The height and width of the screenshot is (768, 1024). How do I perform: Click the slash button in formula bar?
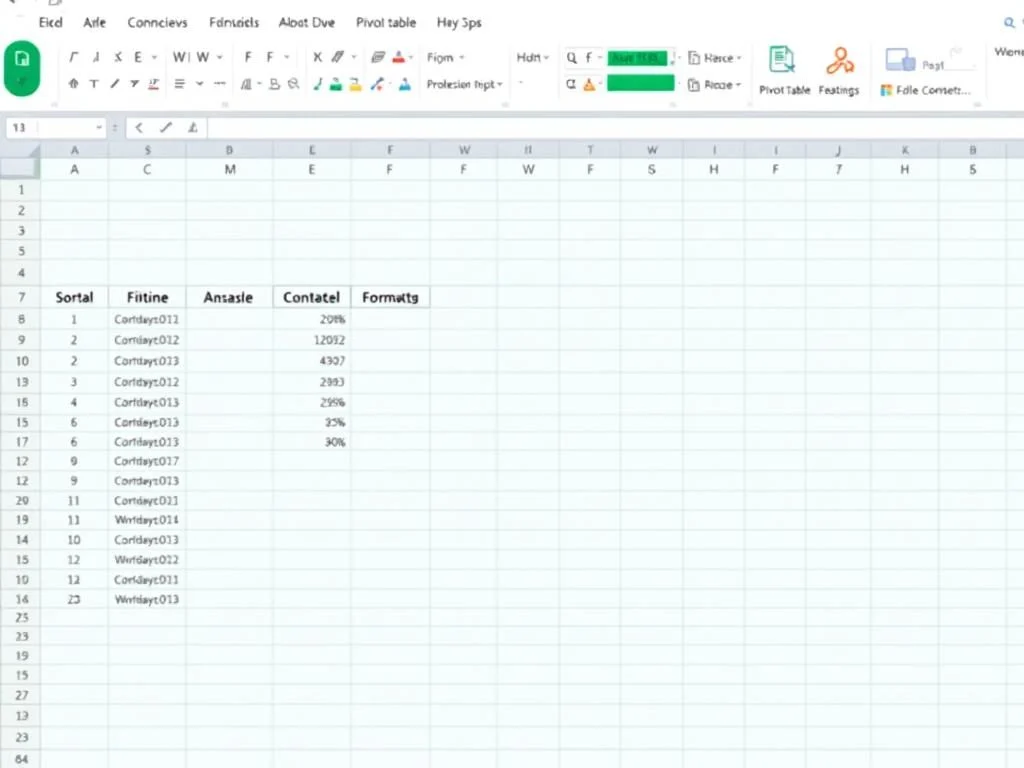coord(166,127)
